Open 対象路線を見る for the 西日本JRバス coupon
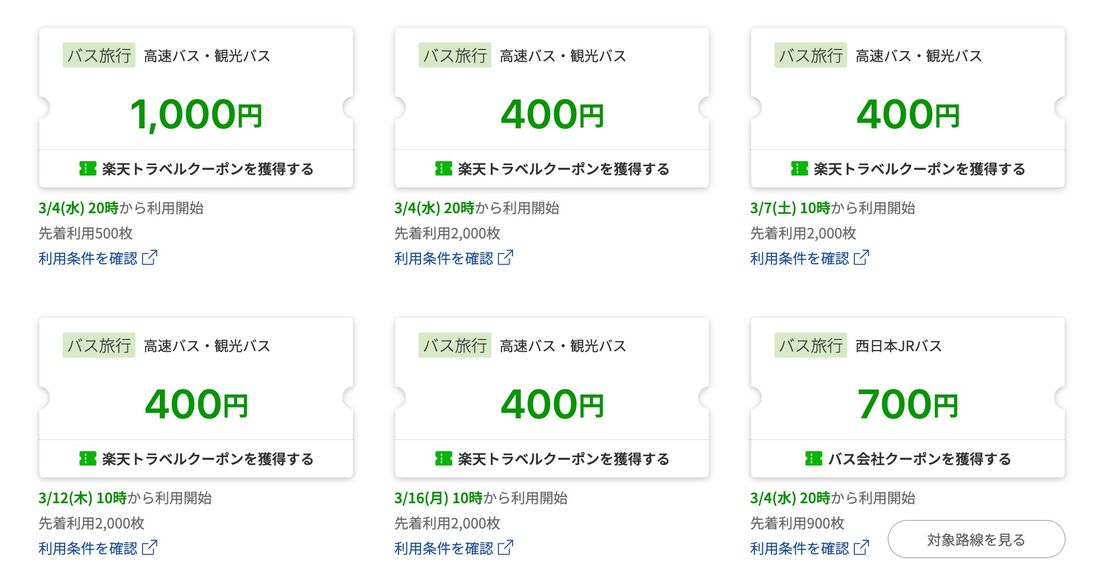Viewport: 1100px width, 577px height. (x=977, y=538)
